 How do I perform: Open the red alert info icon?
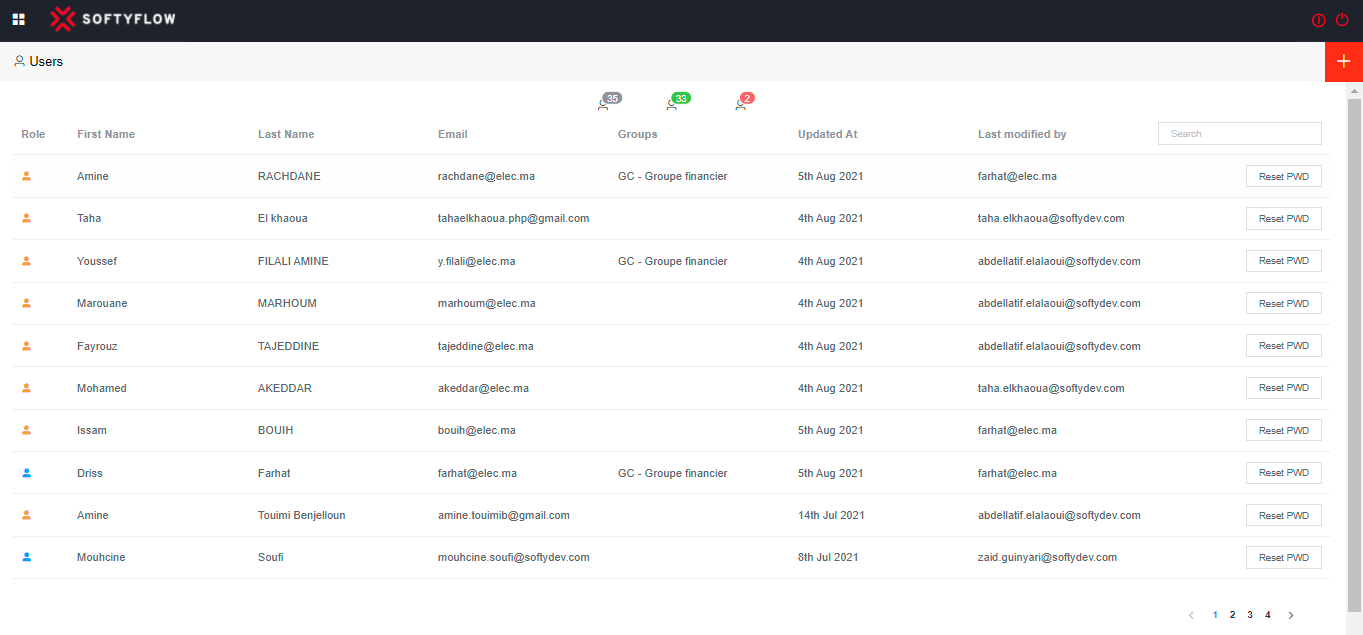(1319, 20)
